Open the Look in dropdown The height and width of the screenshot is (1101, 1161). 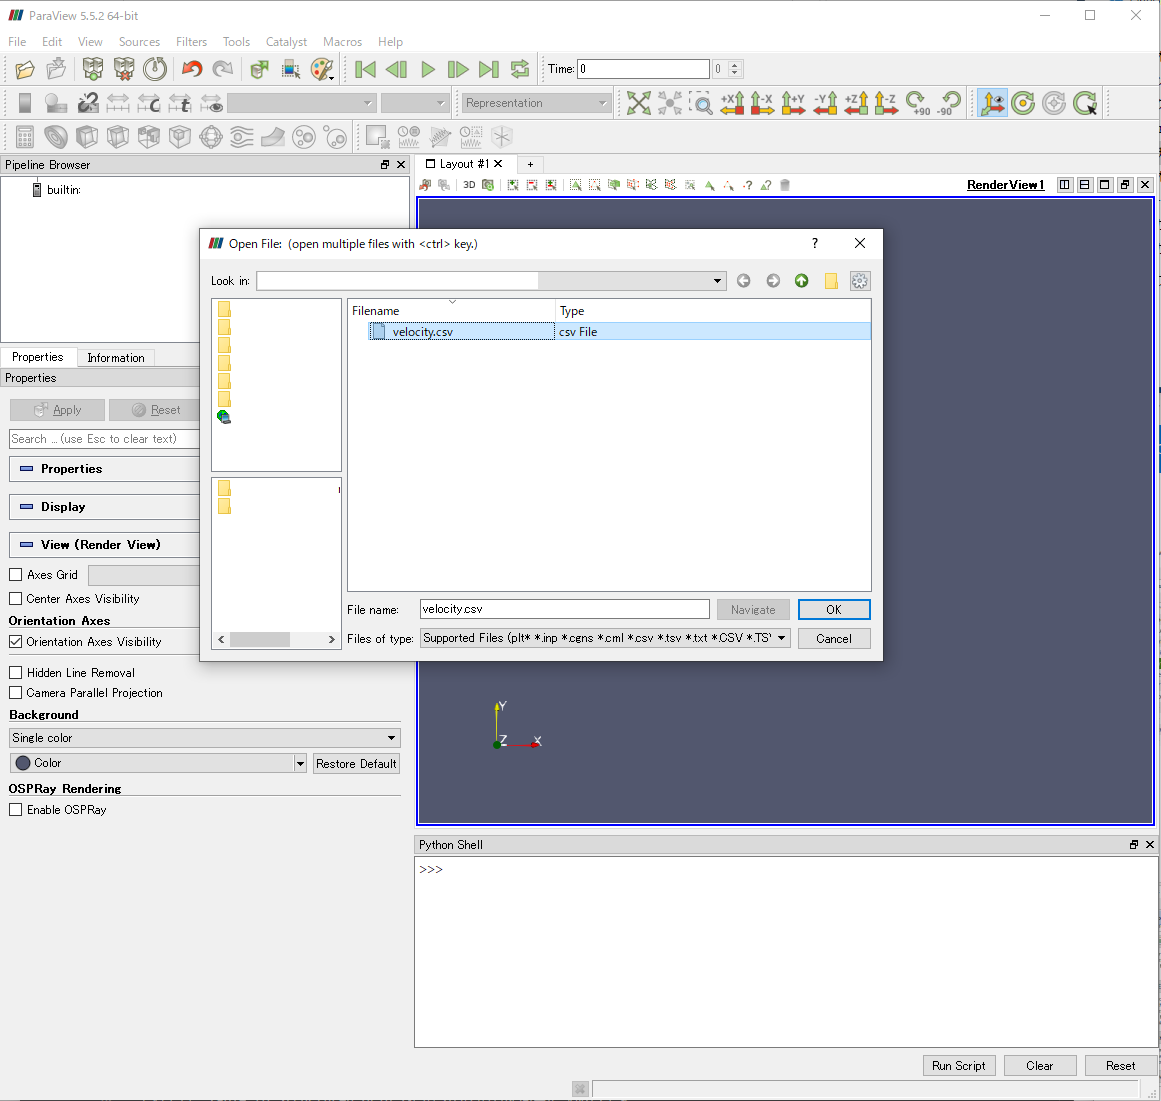716,281
